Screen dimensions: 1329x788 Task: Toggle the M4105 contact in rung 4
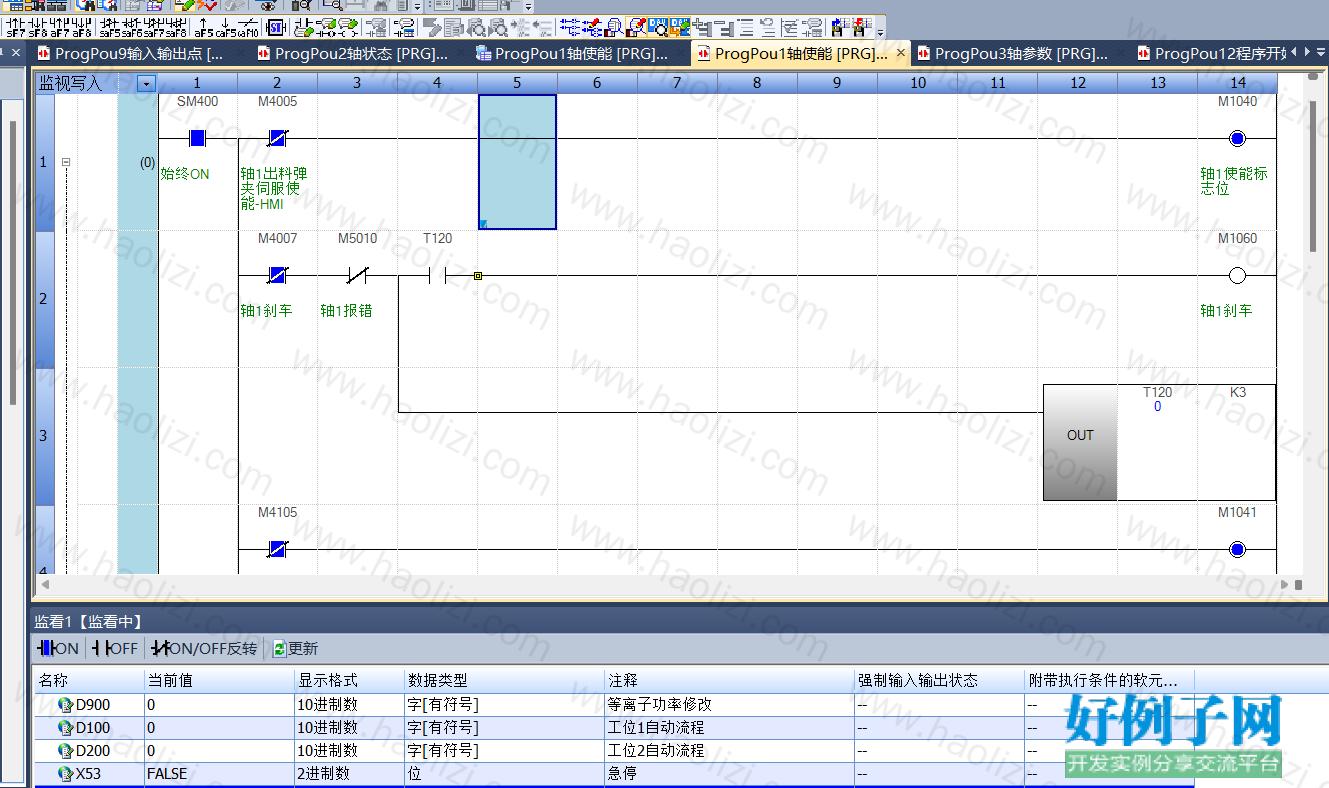click(277, 549)
